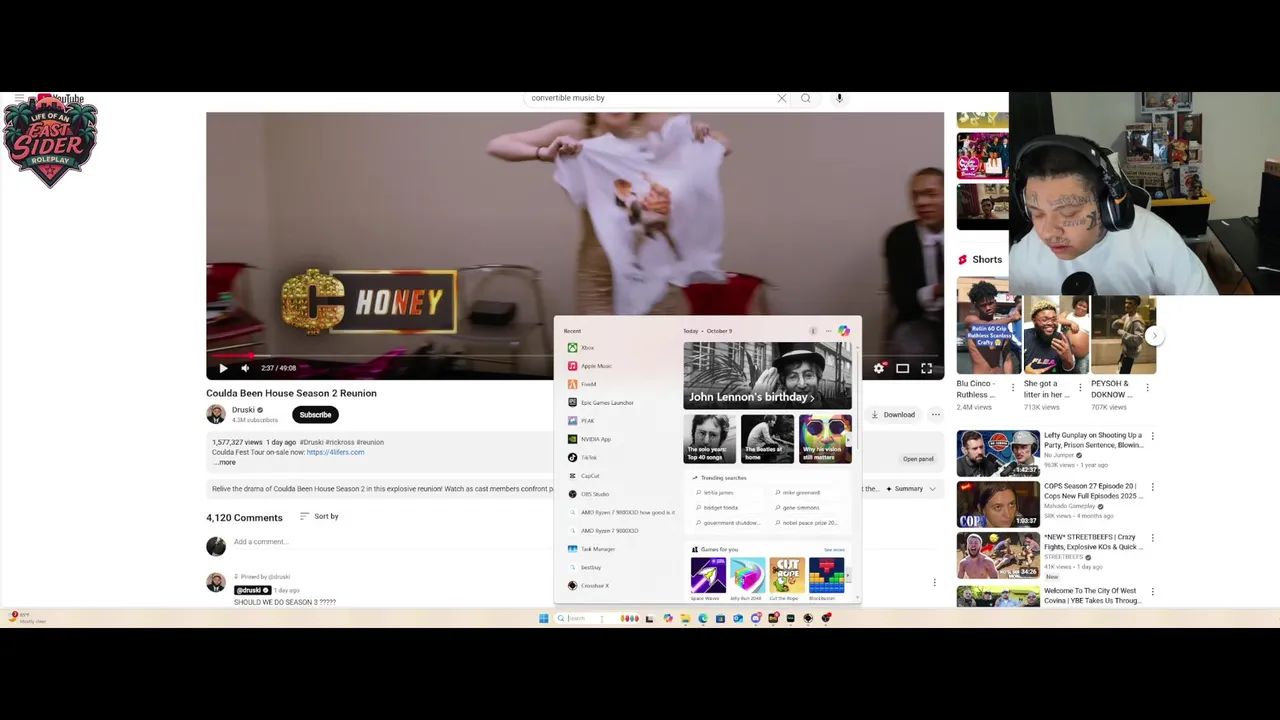Mute the video with the volume icon
1280x720 pixels.
(245, 368)
